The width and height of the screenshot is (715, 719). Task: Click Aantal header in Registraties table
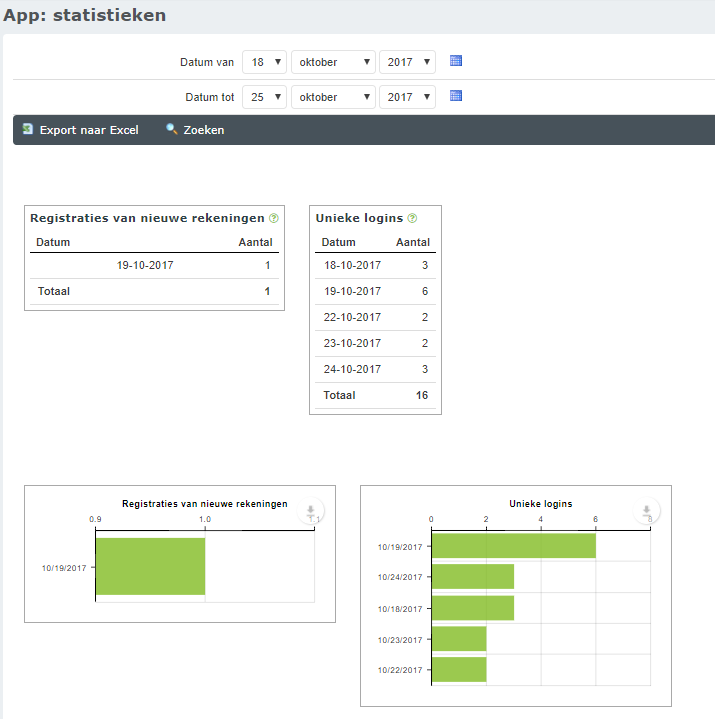pos(255,242)
